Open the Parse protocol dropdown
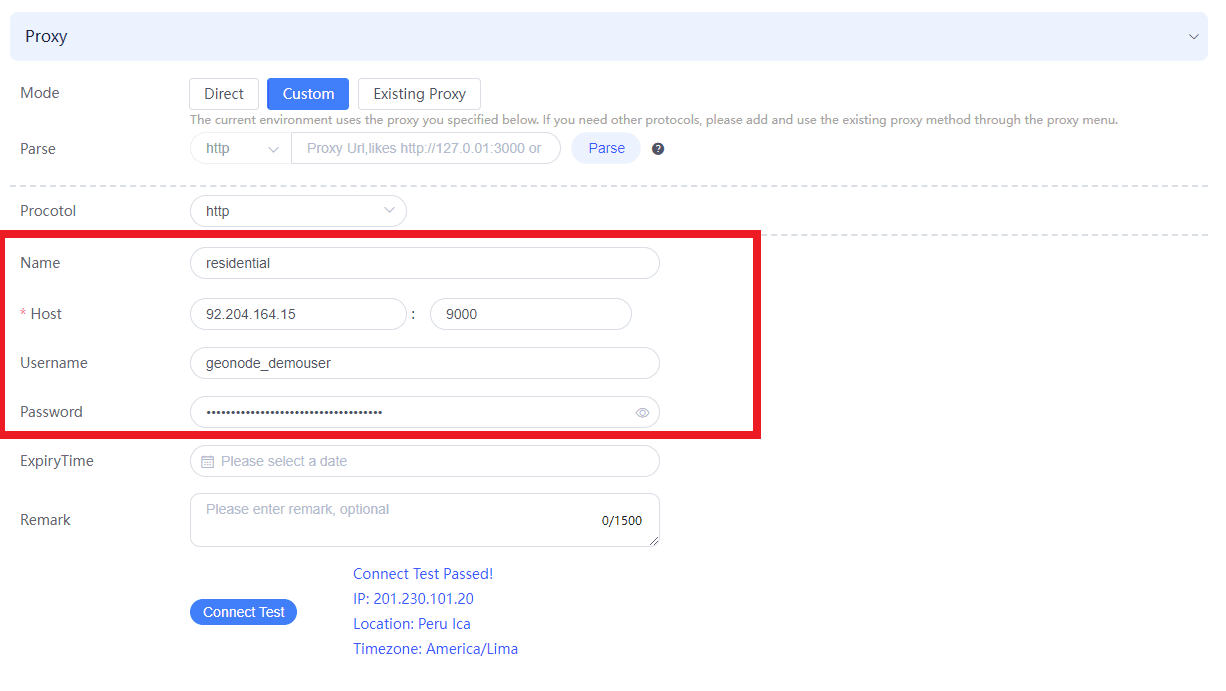 pyautogui.click(x=239, y=147)
